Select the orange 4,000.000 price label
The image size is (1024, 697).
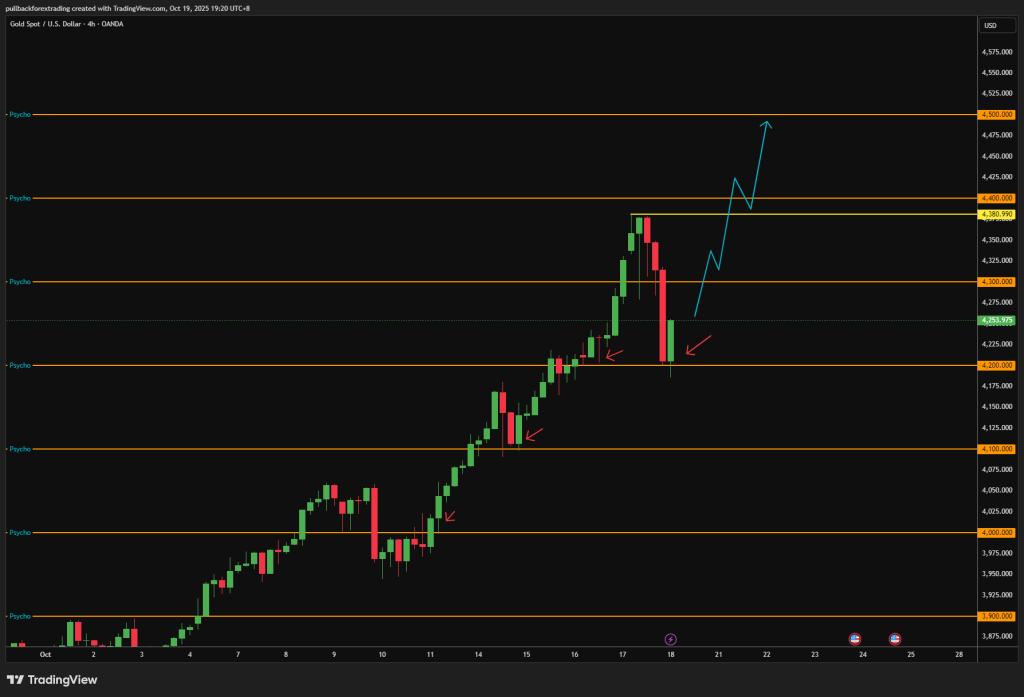(998, 533)
